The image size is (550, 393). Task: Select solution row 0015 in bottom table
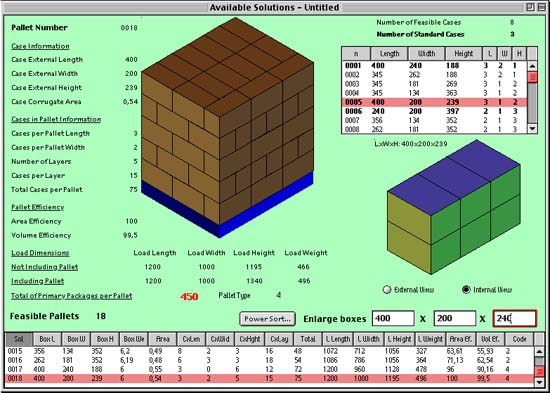click(x=269, y=351)
